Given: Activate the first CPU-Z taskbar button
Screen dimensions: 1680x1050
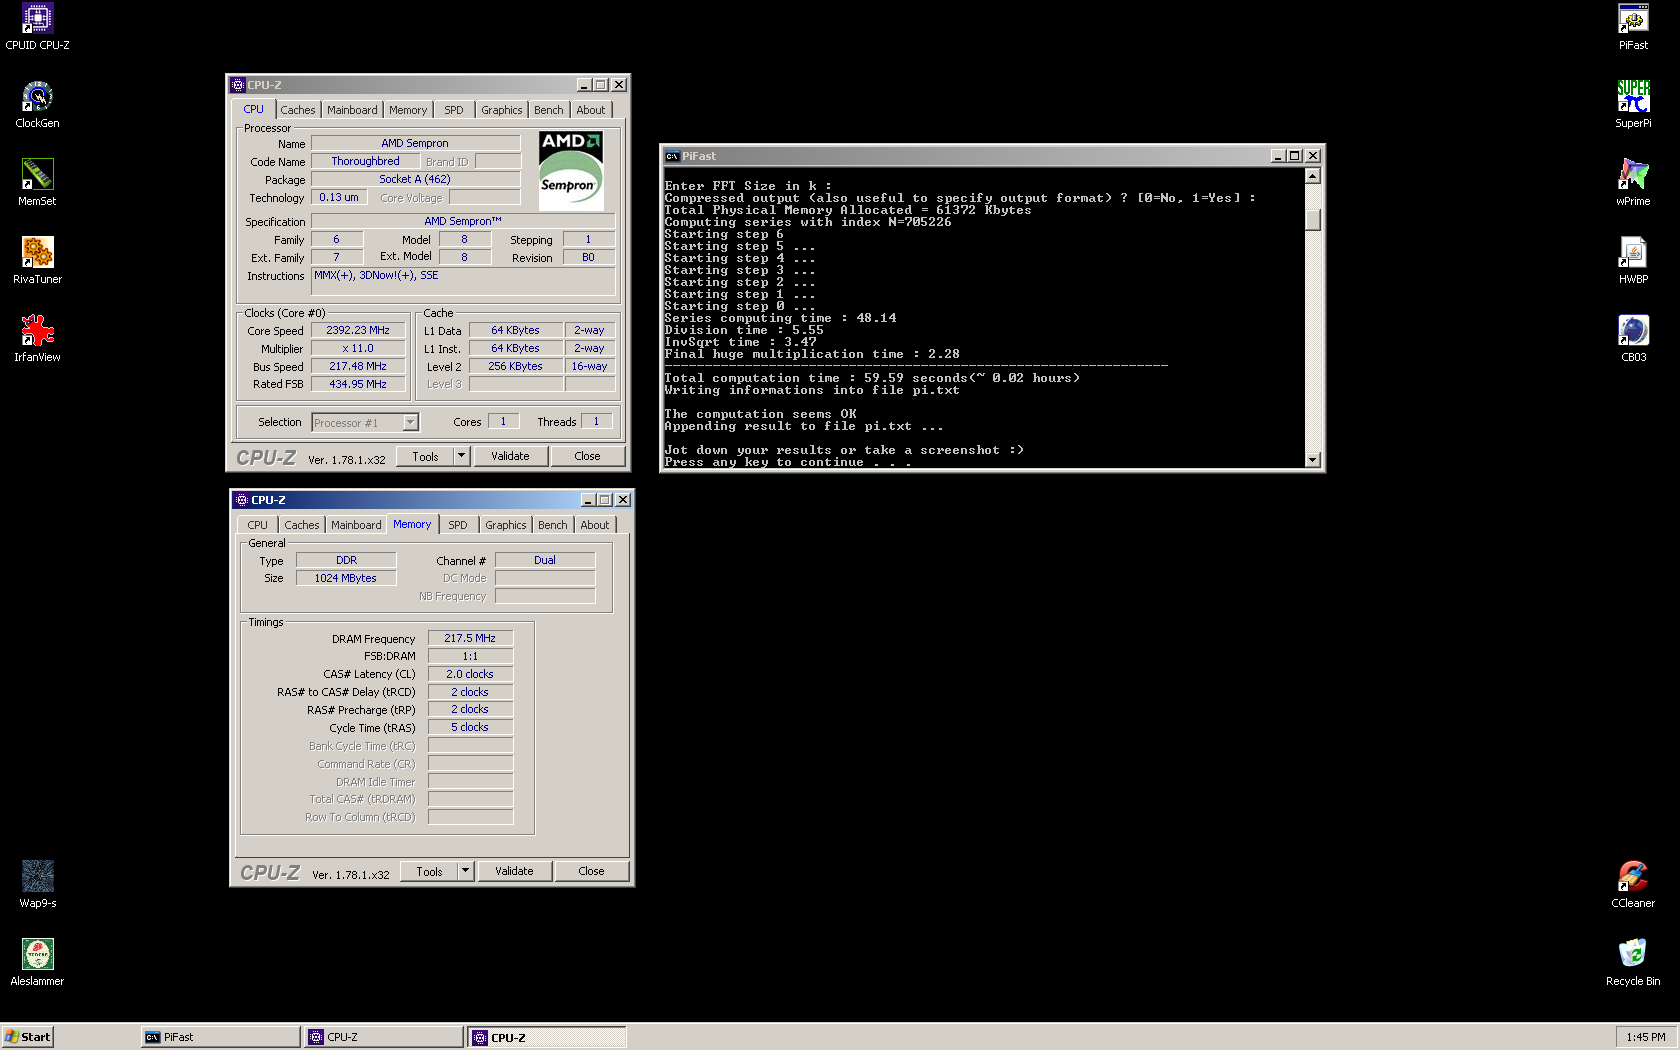Looking at the screenshot, I should tap(384, 1037).
